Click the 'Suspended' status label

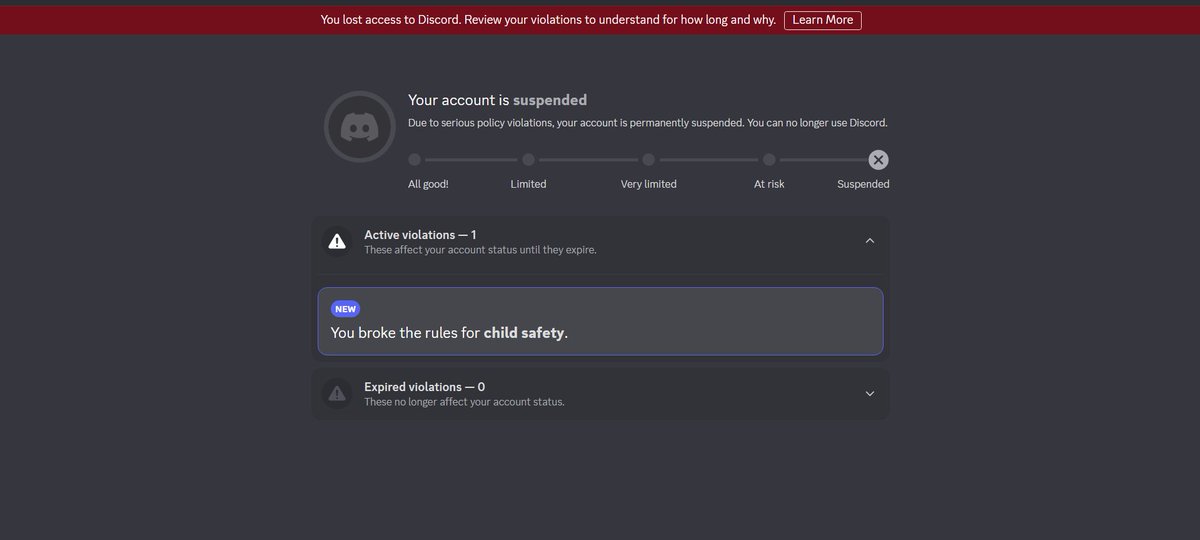pos(863,184)
